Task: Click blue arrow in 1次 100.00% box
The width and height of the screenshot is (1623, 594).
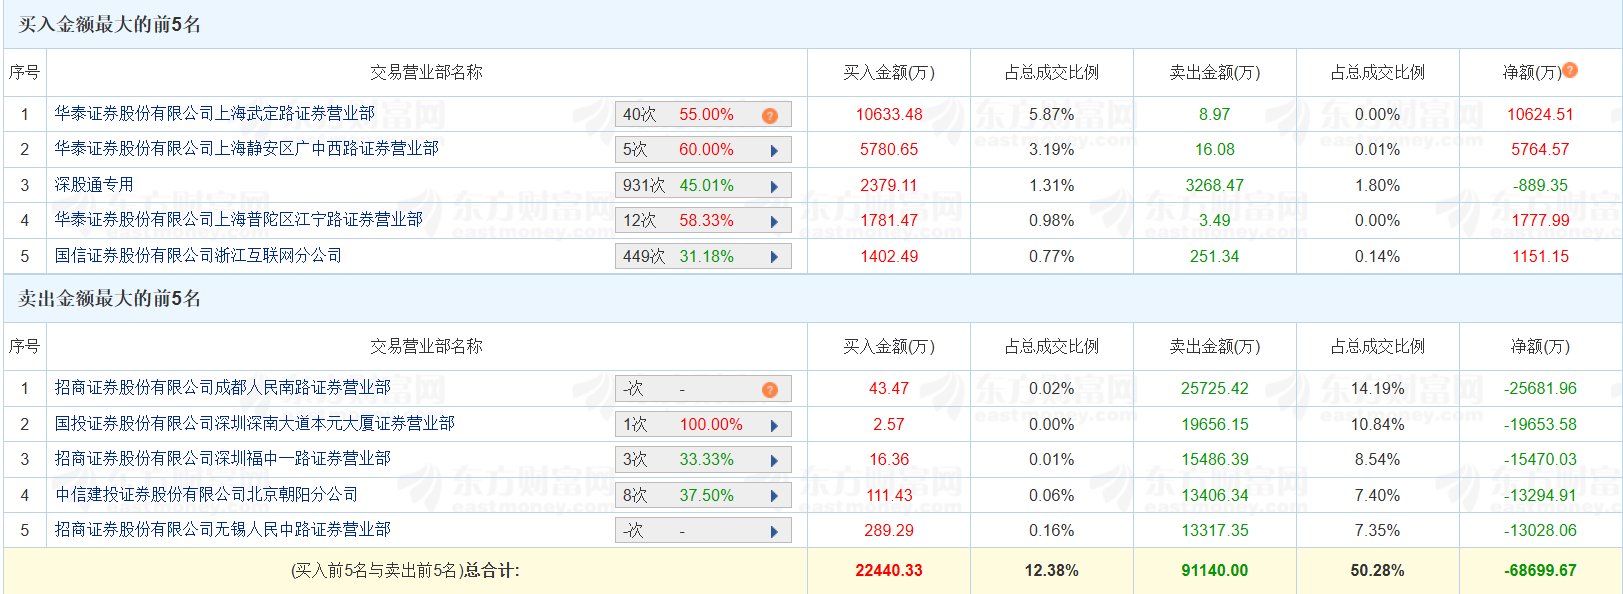Action: coord(774,426)
